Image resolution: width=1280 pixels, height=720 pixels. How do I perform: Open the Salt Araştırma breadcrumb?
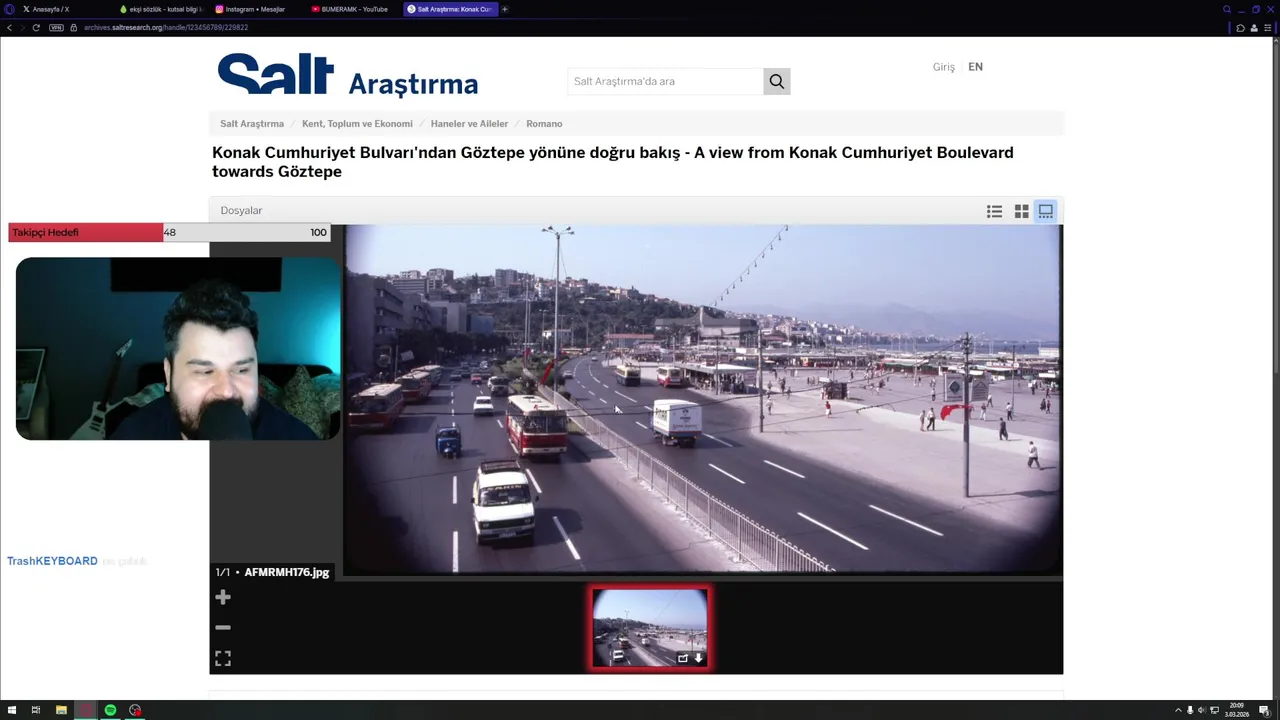coord(252,124)
